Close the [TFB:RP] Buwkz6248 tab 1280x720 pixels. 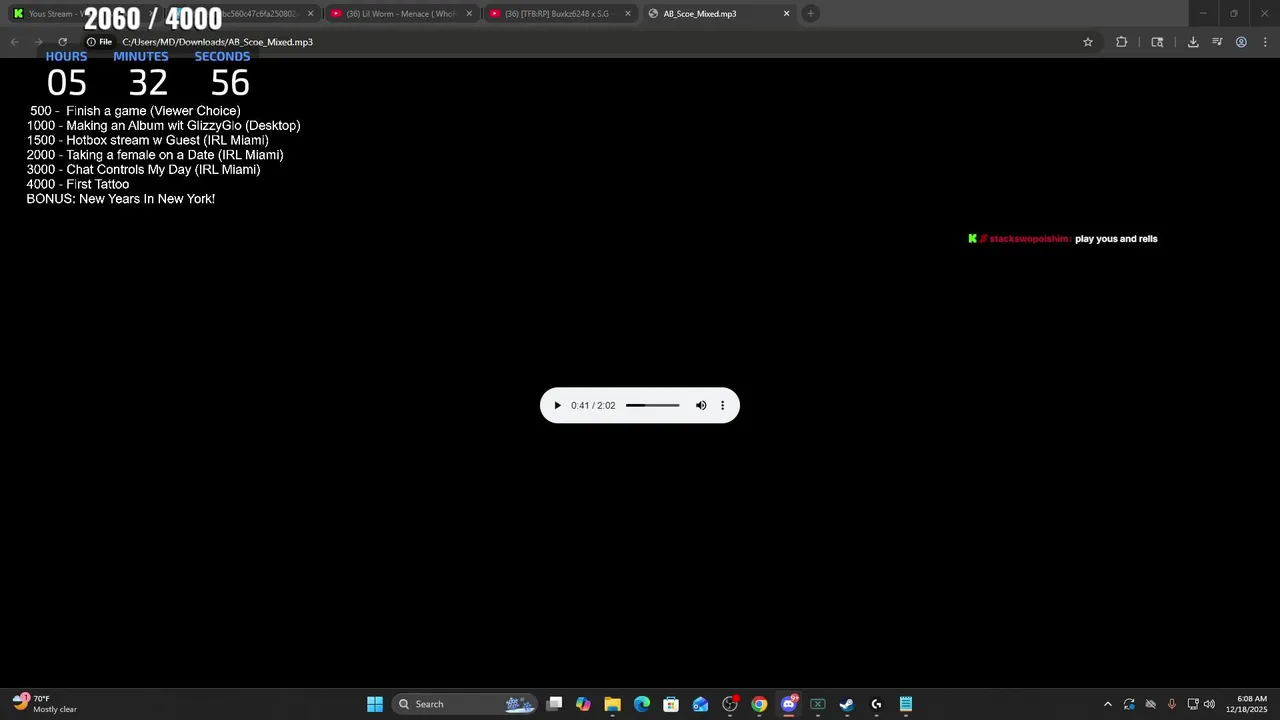(628, 14)
